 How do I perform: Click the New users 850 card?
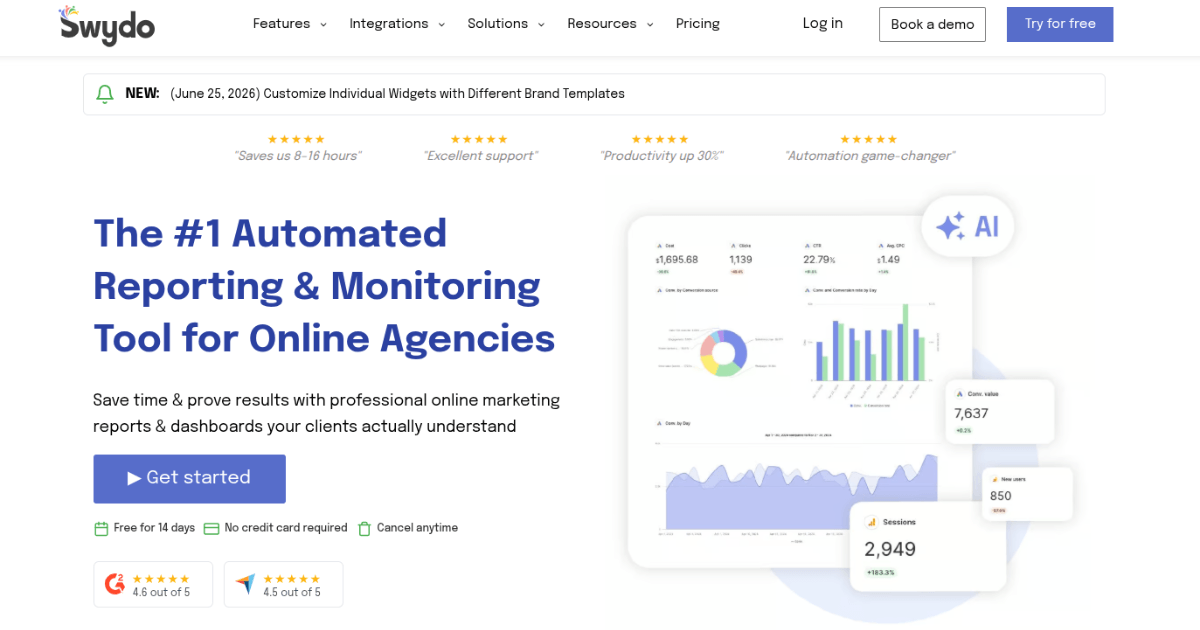click(x=1028, y=494)
